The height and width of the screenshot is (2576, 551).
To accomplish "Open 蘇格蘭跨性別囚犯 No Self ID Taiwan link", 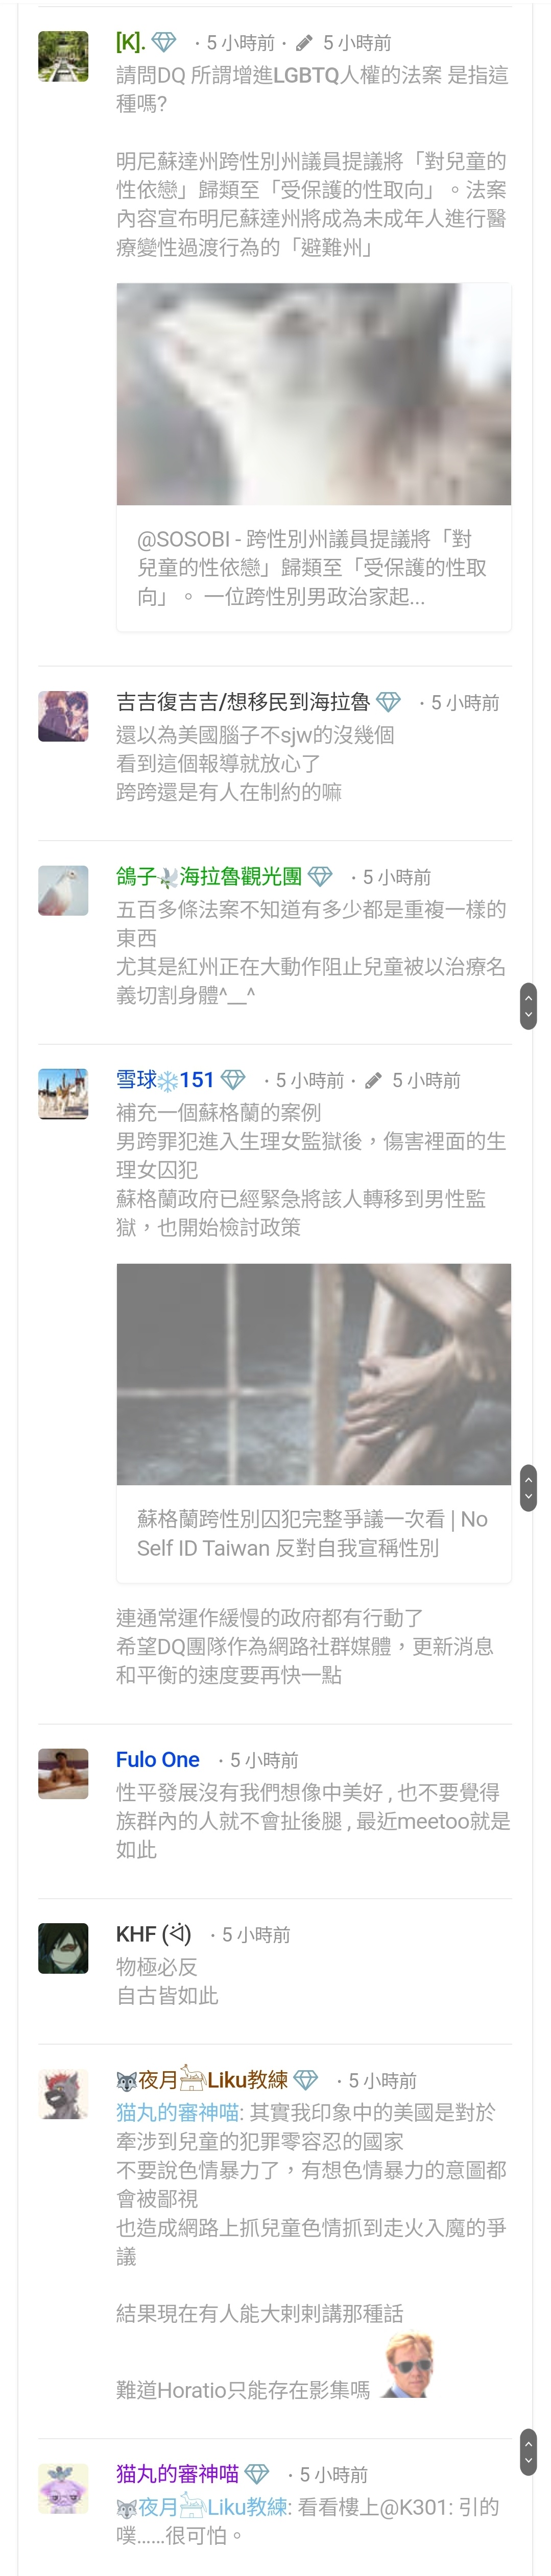I will [x=314, y=1533].
